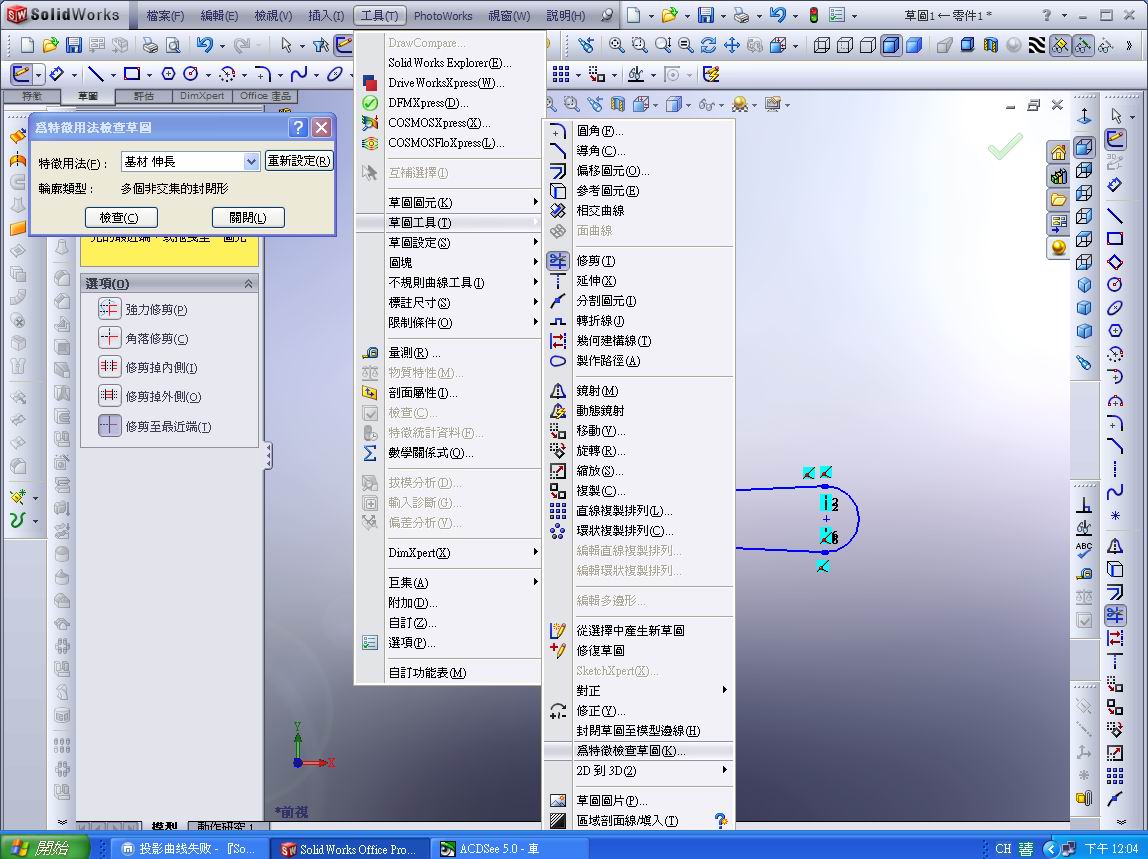Viewport: 1148px width, 859px height.
Task: Choose 草圖圖片(P) menu item
Action: tap(638, 800)
